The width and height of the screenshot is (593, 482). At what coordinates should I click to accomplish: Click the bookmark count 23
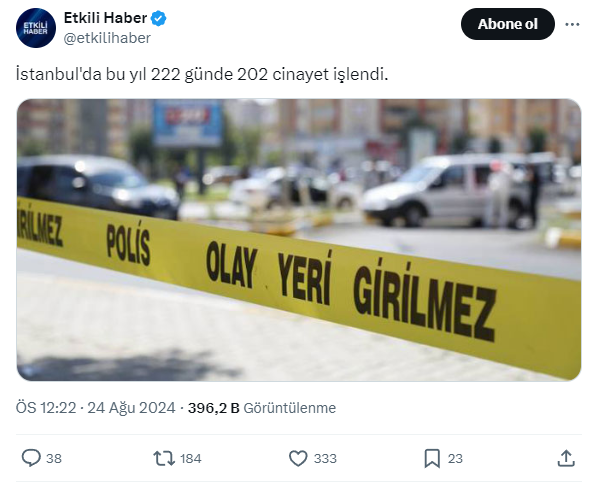(455, 459)
